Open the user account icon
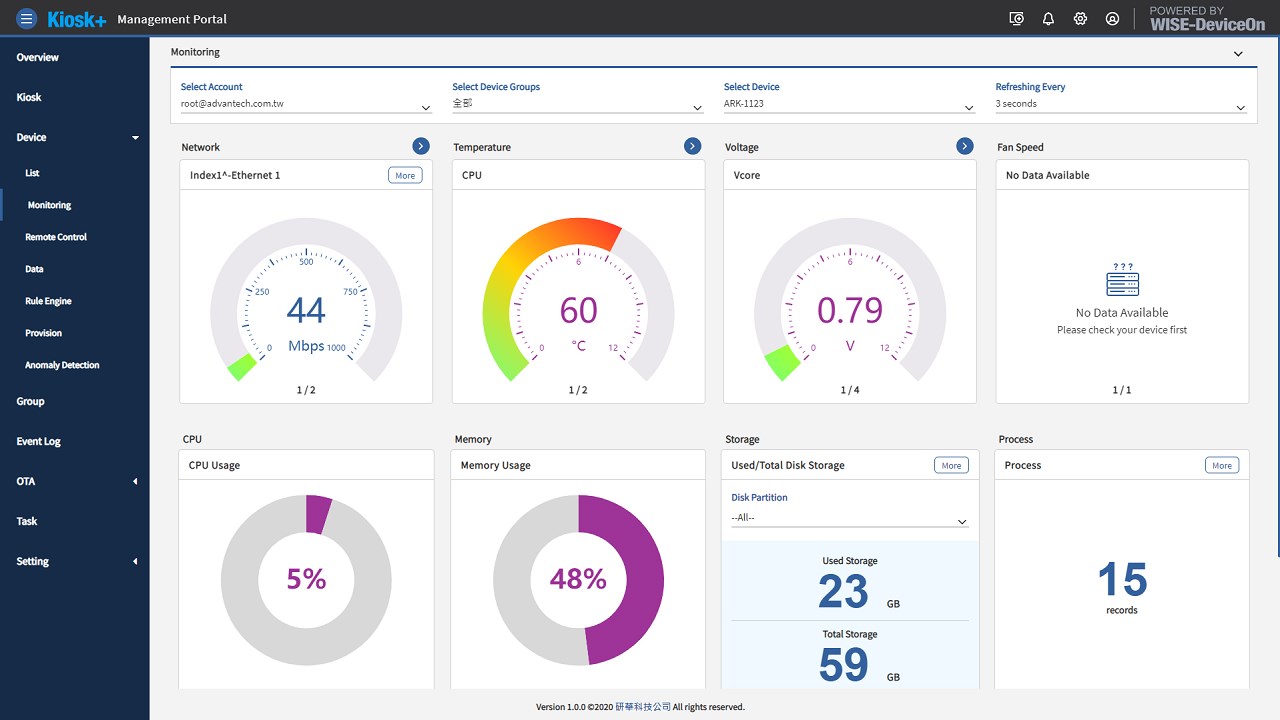 pos(1112,18)
